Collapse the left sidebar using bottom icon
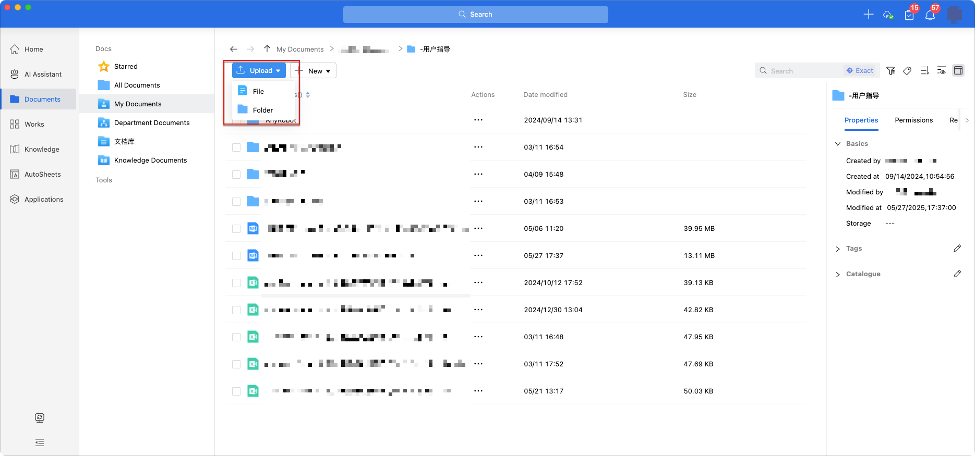Viewport: 976px width, 456px height. (x=39, y=441)
